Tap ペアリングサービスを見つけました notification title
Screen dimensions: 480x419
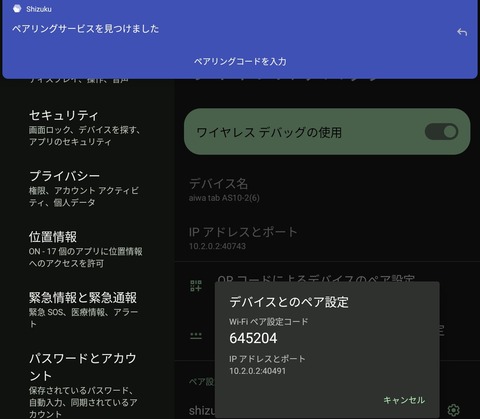click(86, 29)
